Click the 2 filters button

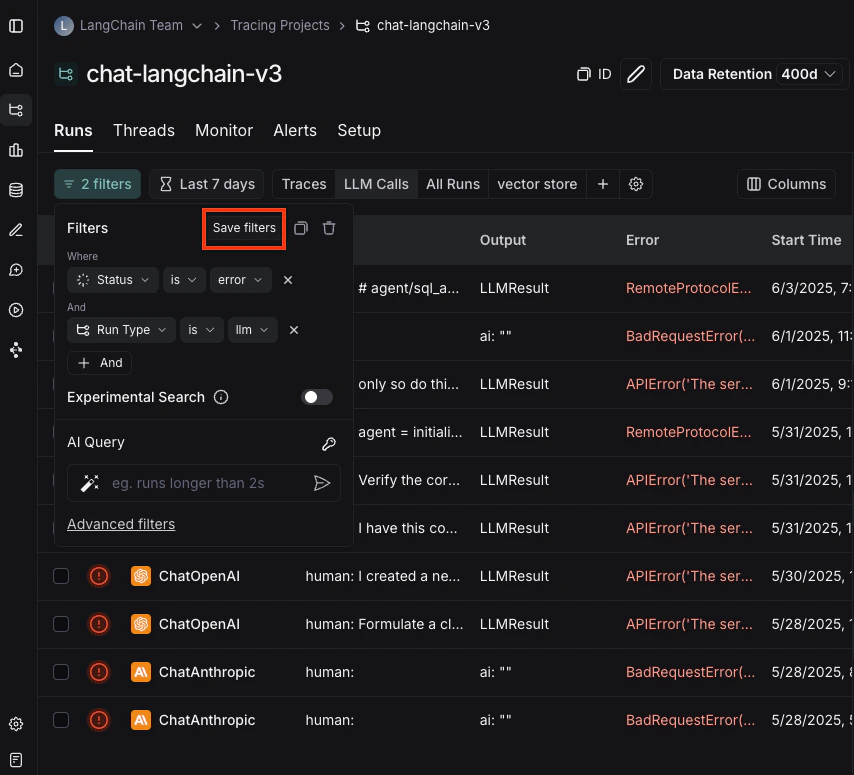(x=97, y=184)
